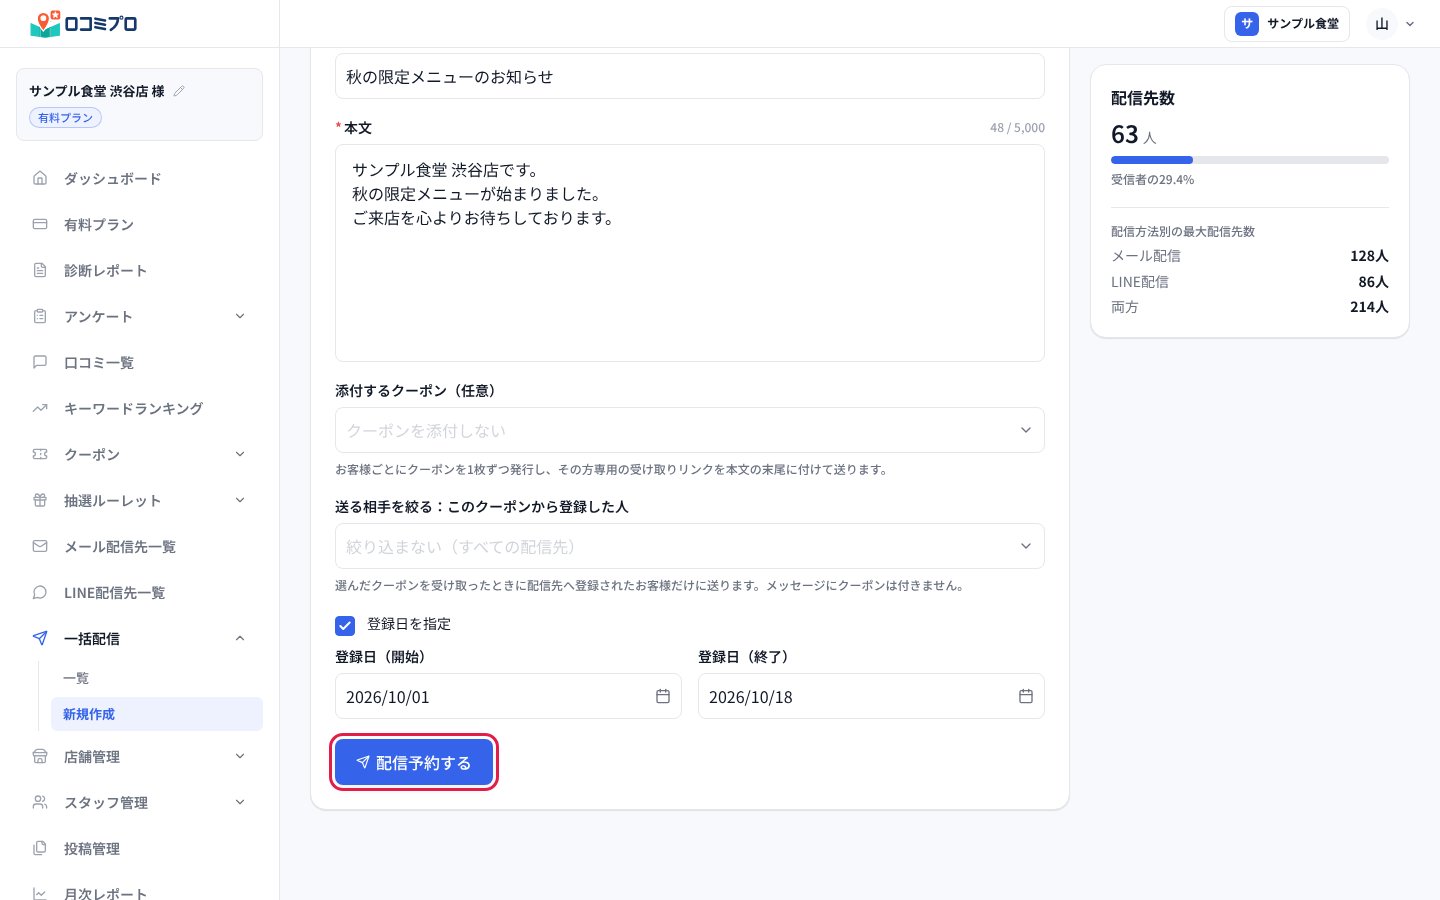Click the ダッシュボード home icon
This screenshot has width=1440, height=900.
click(40, 178)
